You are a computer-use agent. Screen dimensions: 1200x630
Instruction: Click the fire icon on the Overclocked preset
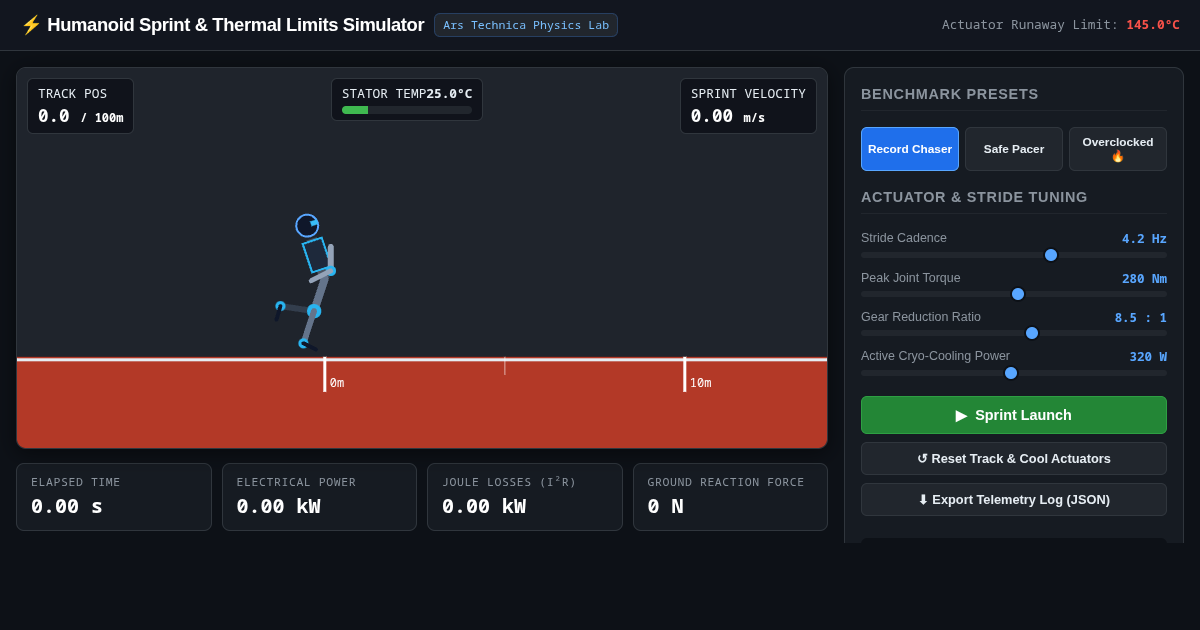[1118, 157]
